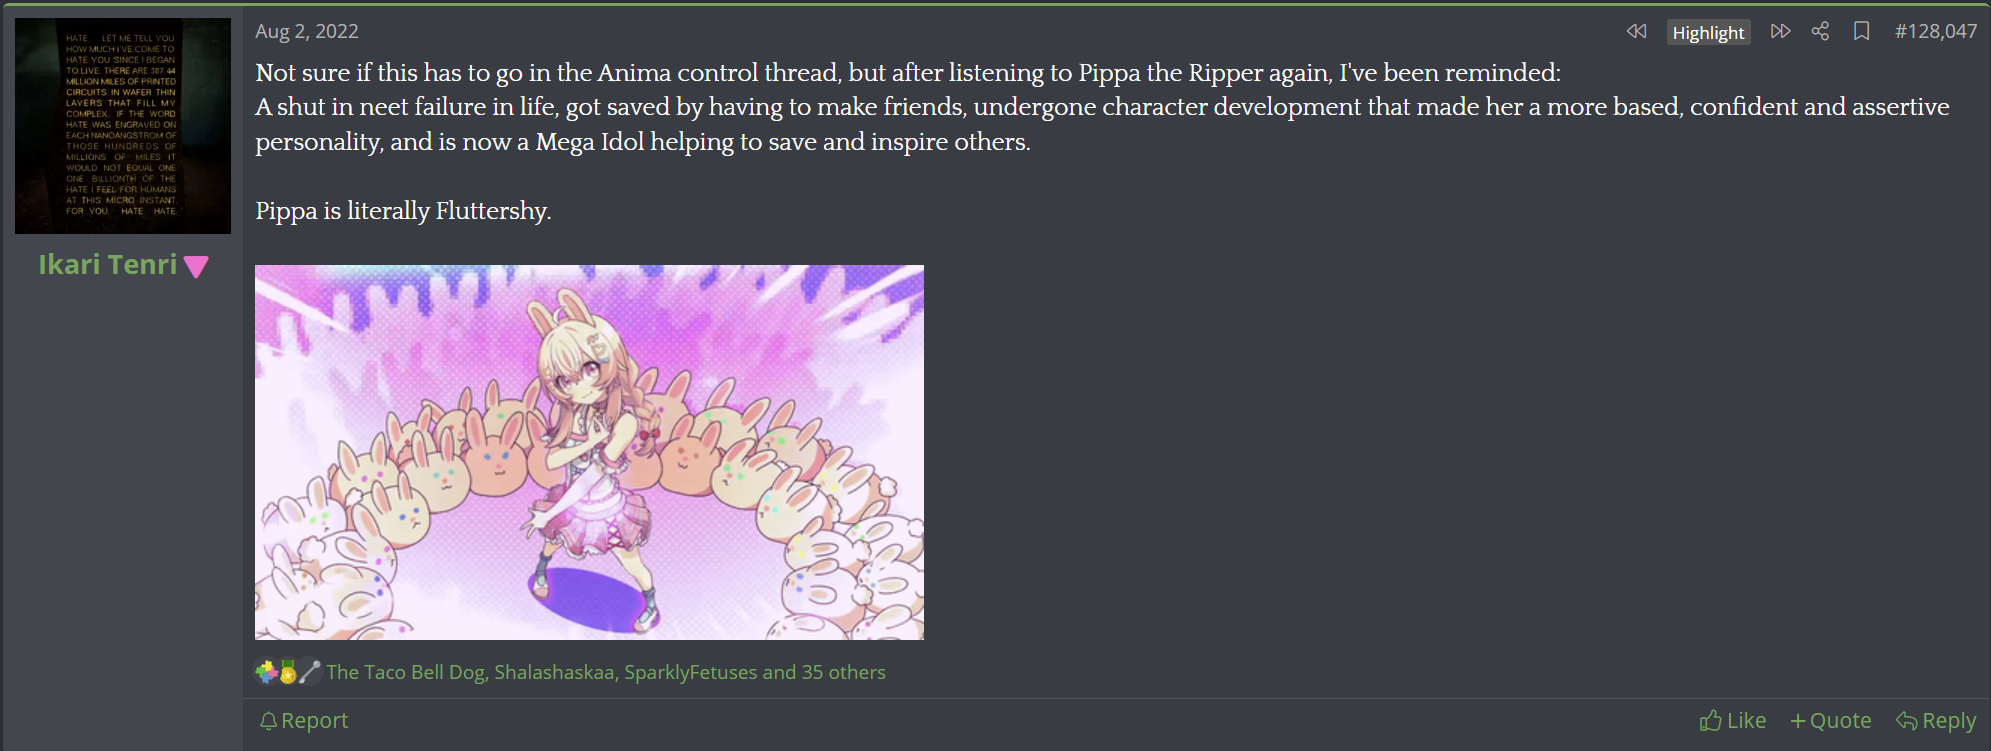Open SparklyFetuses' profile
The height and width of the screenshot is (751, 1991).
(x=691, y=673)
